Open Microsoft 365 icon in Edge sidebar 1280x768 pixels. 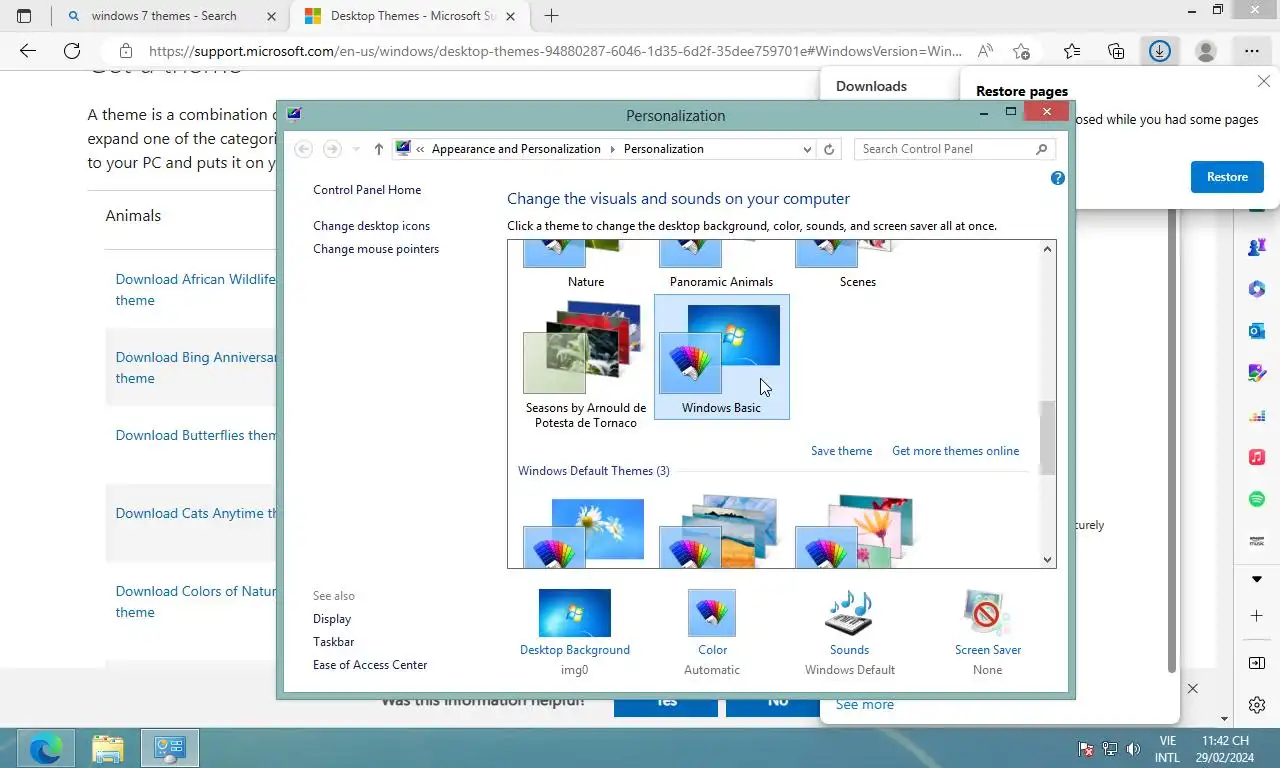(x=1257, y=289)
